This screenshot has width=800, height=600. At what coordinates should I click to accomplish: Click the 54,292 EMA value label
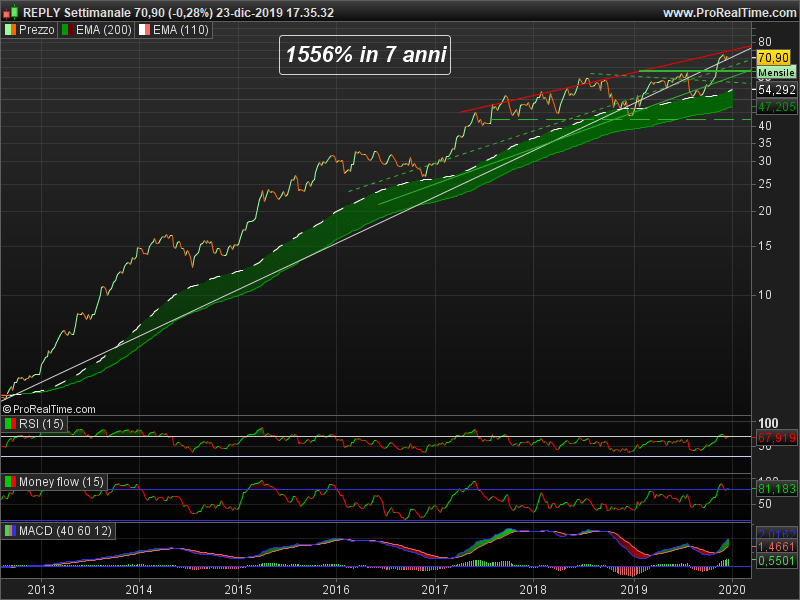(777, 90)
